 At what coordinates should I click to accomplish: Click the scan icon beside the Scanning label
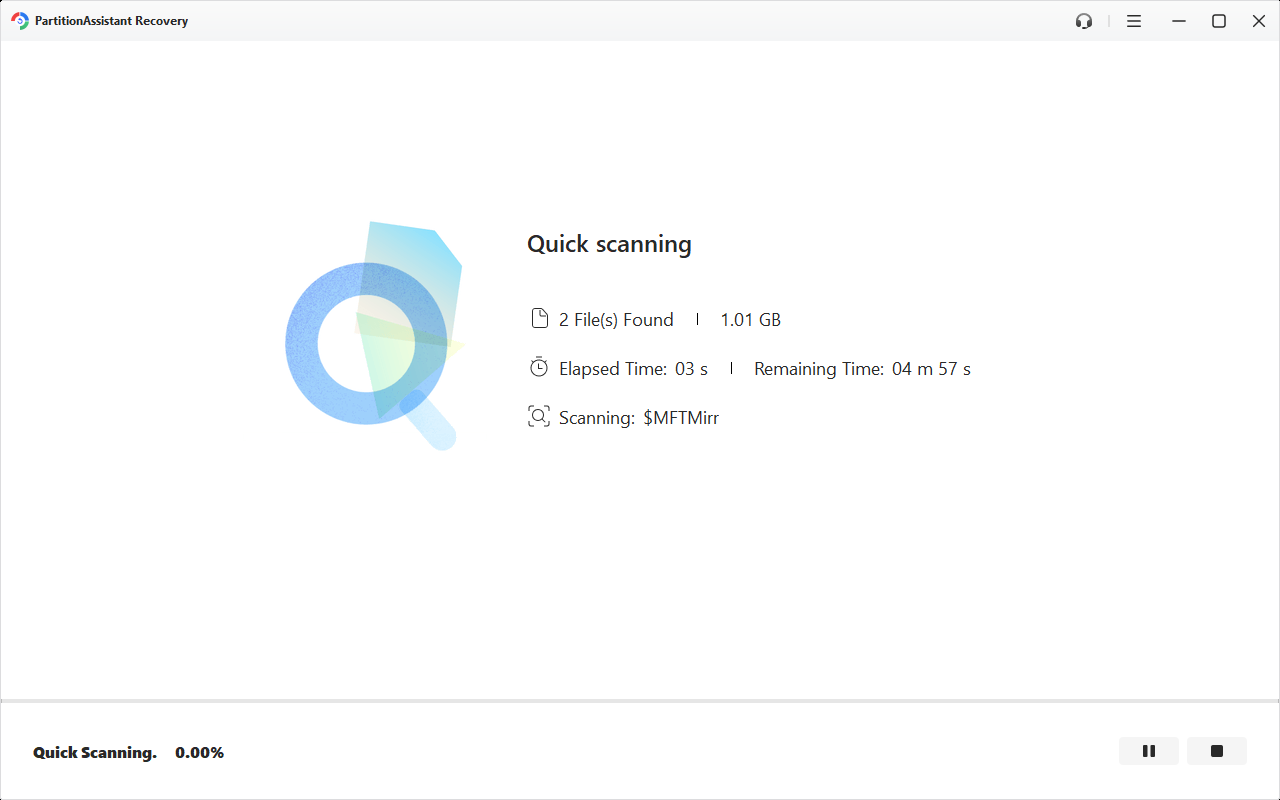[539, 416]
